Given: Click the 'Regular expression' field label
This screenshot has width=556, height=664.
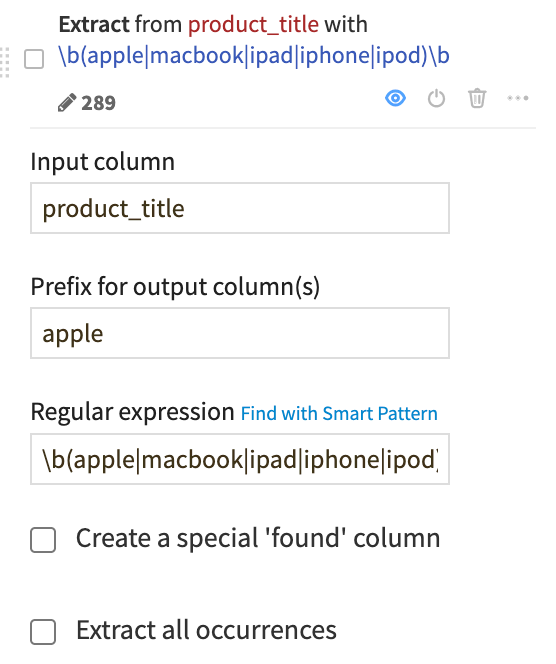Looking at the screenshot, I should pyautogui.click(x=133, y=412).
